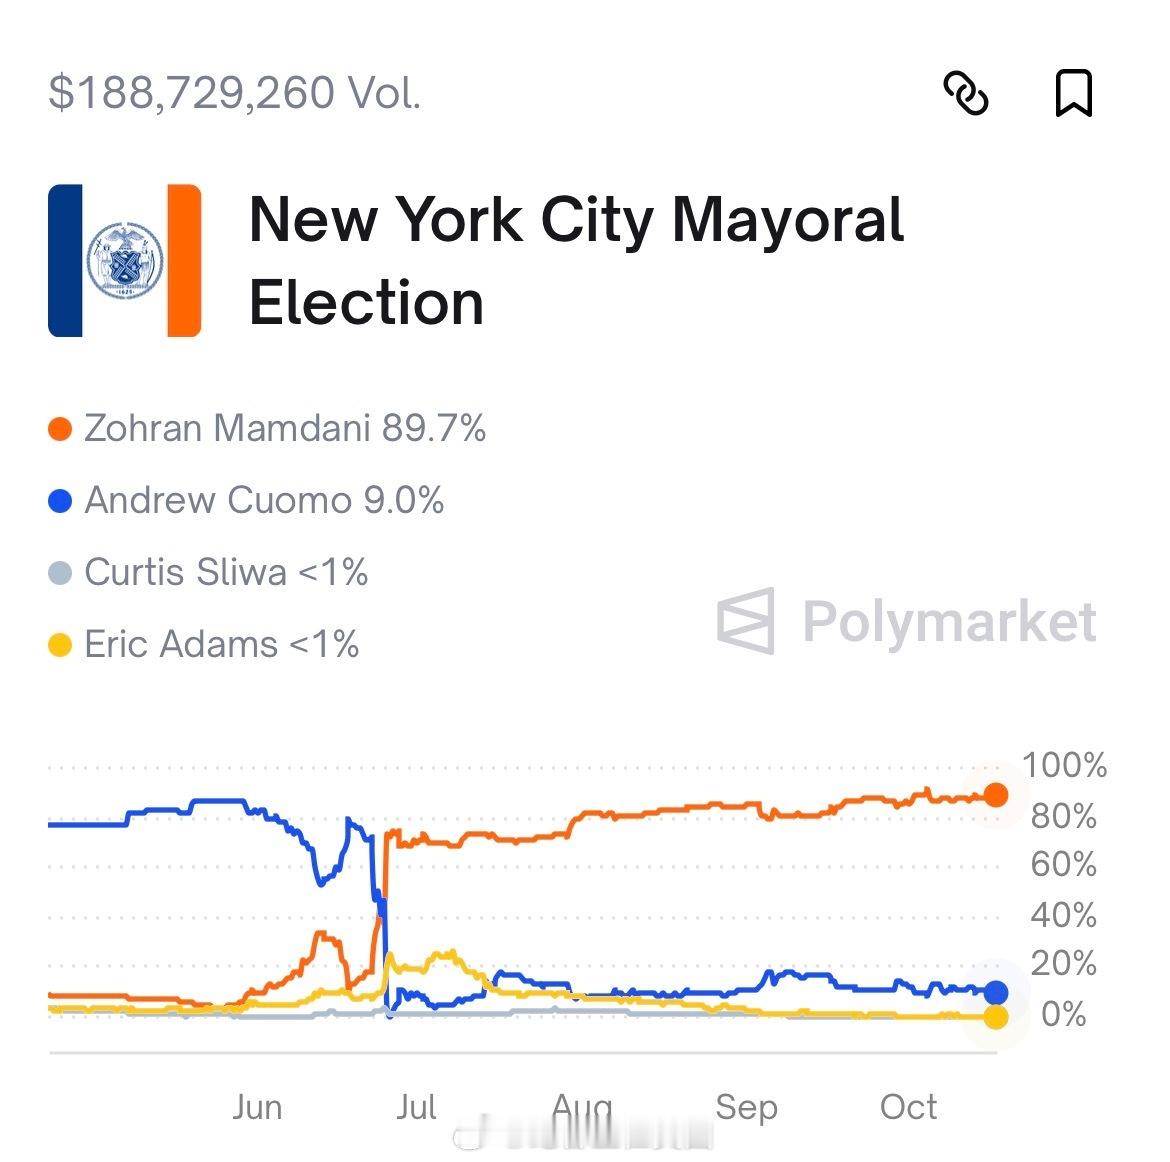Click the Jul label on the time axis
The height and width of the screenshot is (1162, 1170).
coord(416,1107)
